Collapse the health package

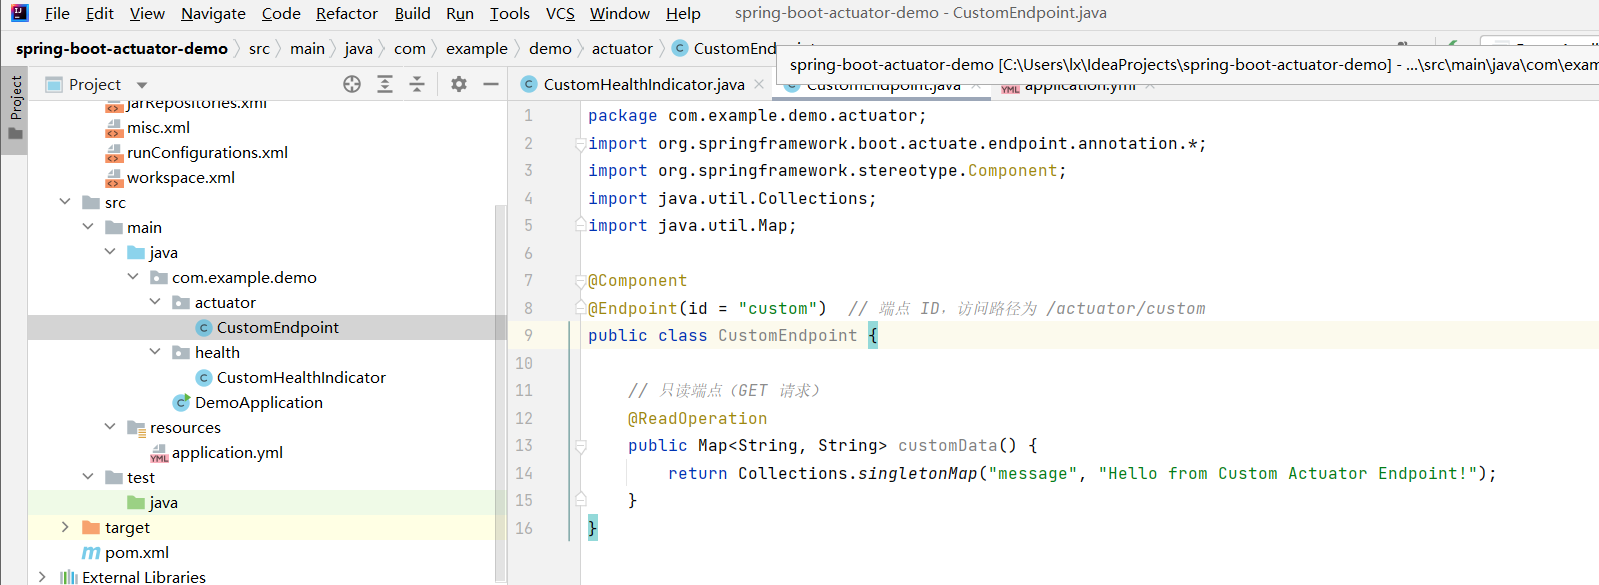[x=155, y=352]
